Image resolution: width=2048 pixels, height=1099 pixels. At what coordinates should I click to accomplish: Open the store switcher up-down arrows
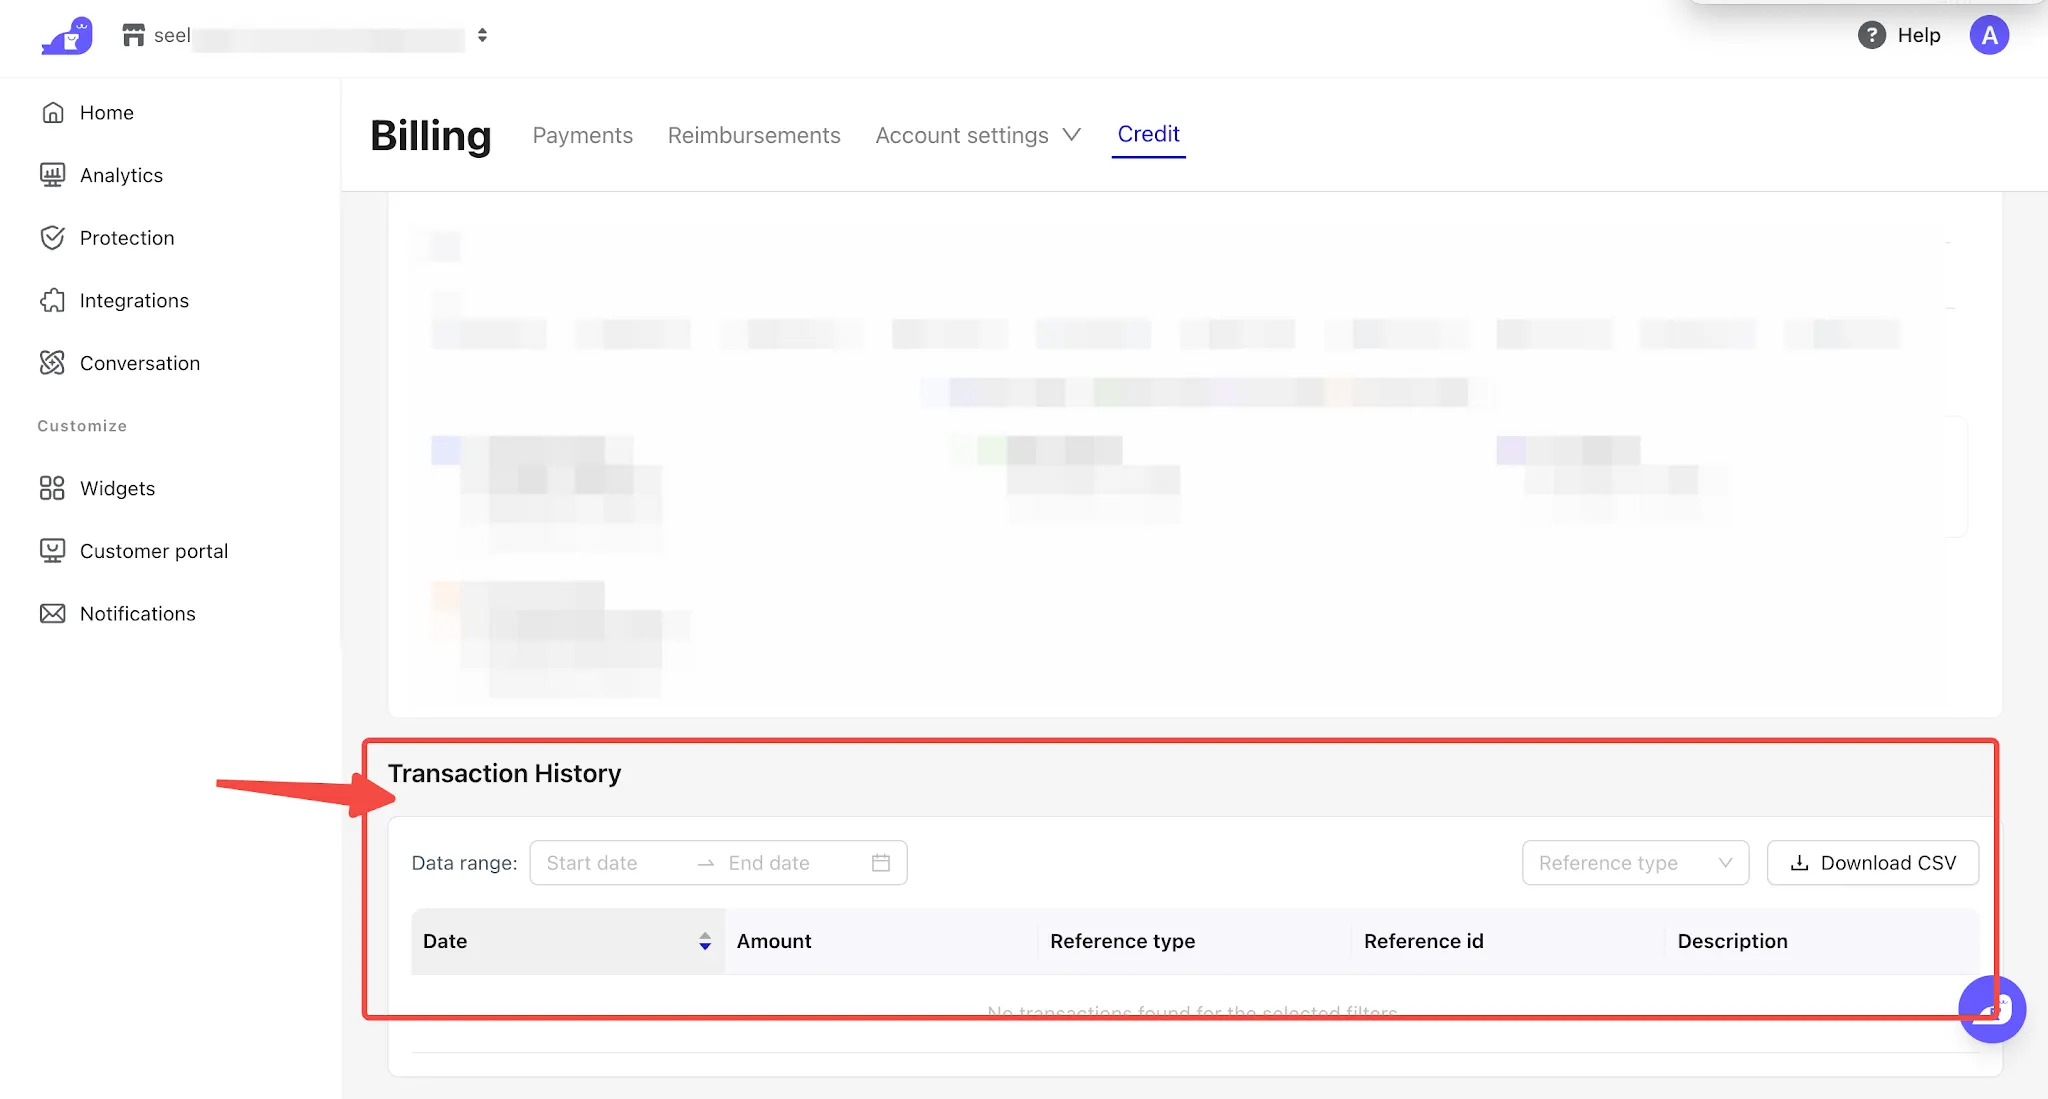482,35
